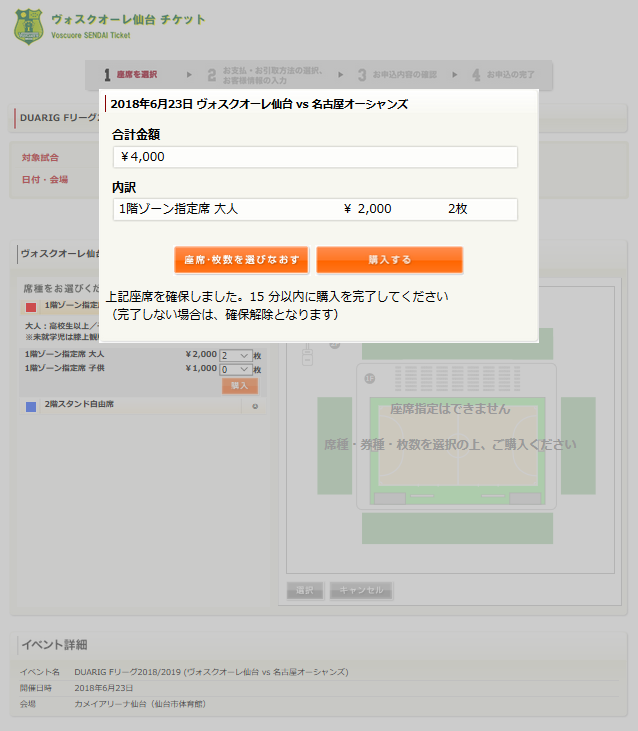Open the adult ticket quantity dropdown showing 2
This screenshot has width=638, height=731.
pyautogui.click(x=236, y=356)
